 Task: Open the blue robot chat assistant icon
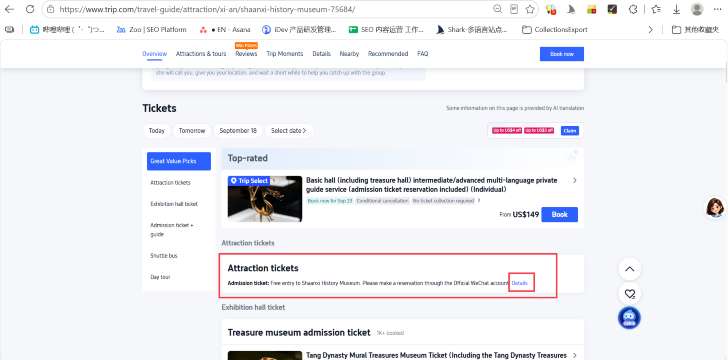pyautogui.click(x=629, y=318)
